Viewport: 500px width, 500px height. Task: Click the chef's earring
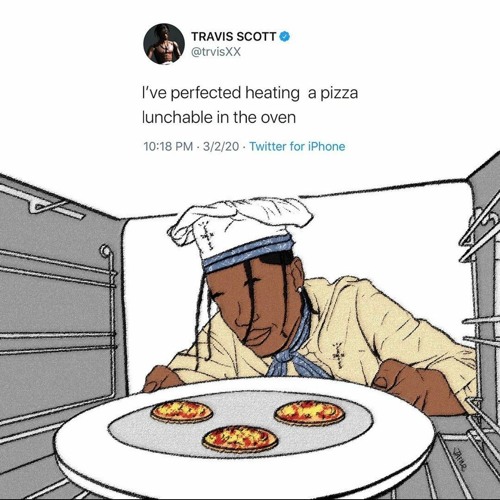pos(301,289)
